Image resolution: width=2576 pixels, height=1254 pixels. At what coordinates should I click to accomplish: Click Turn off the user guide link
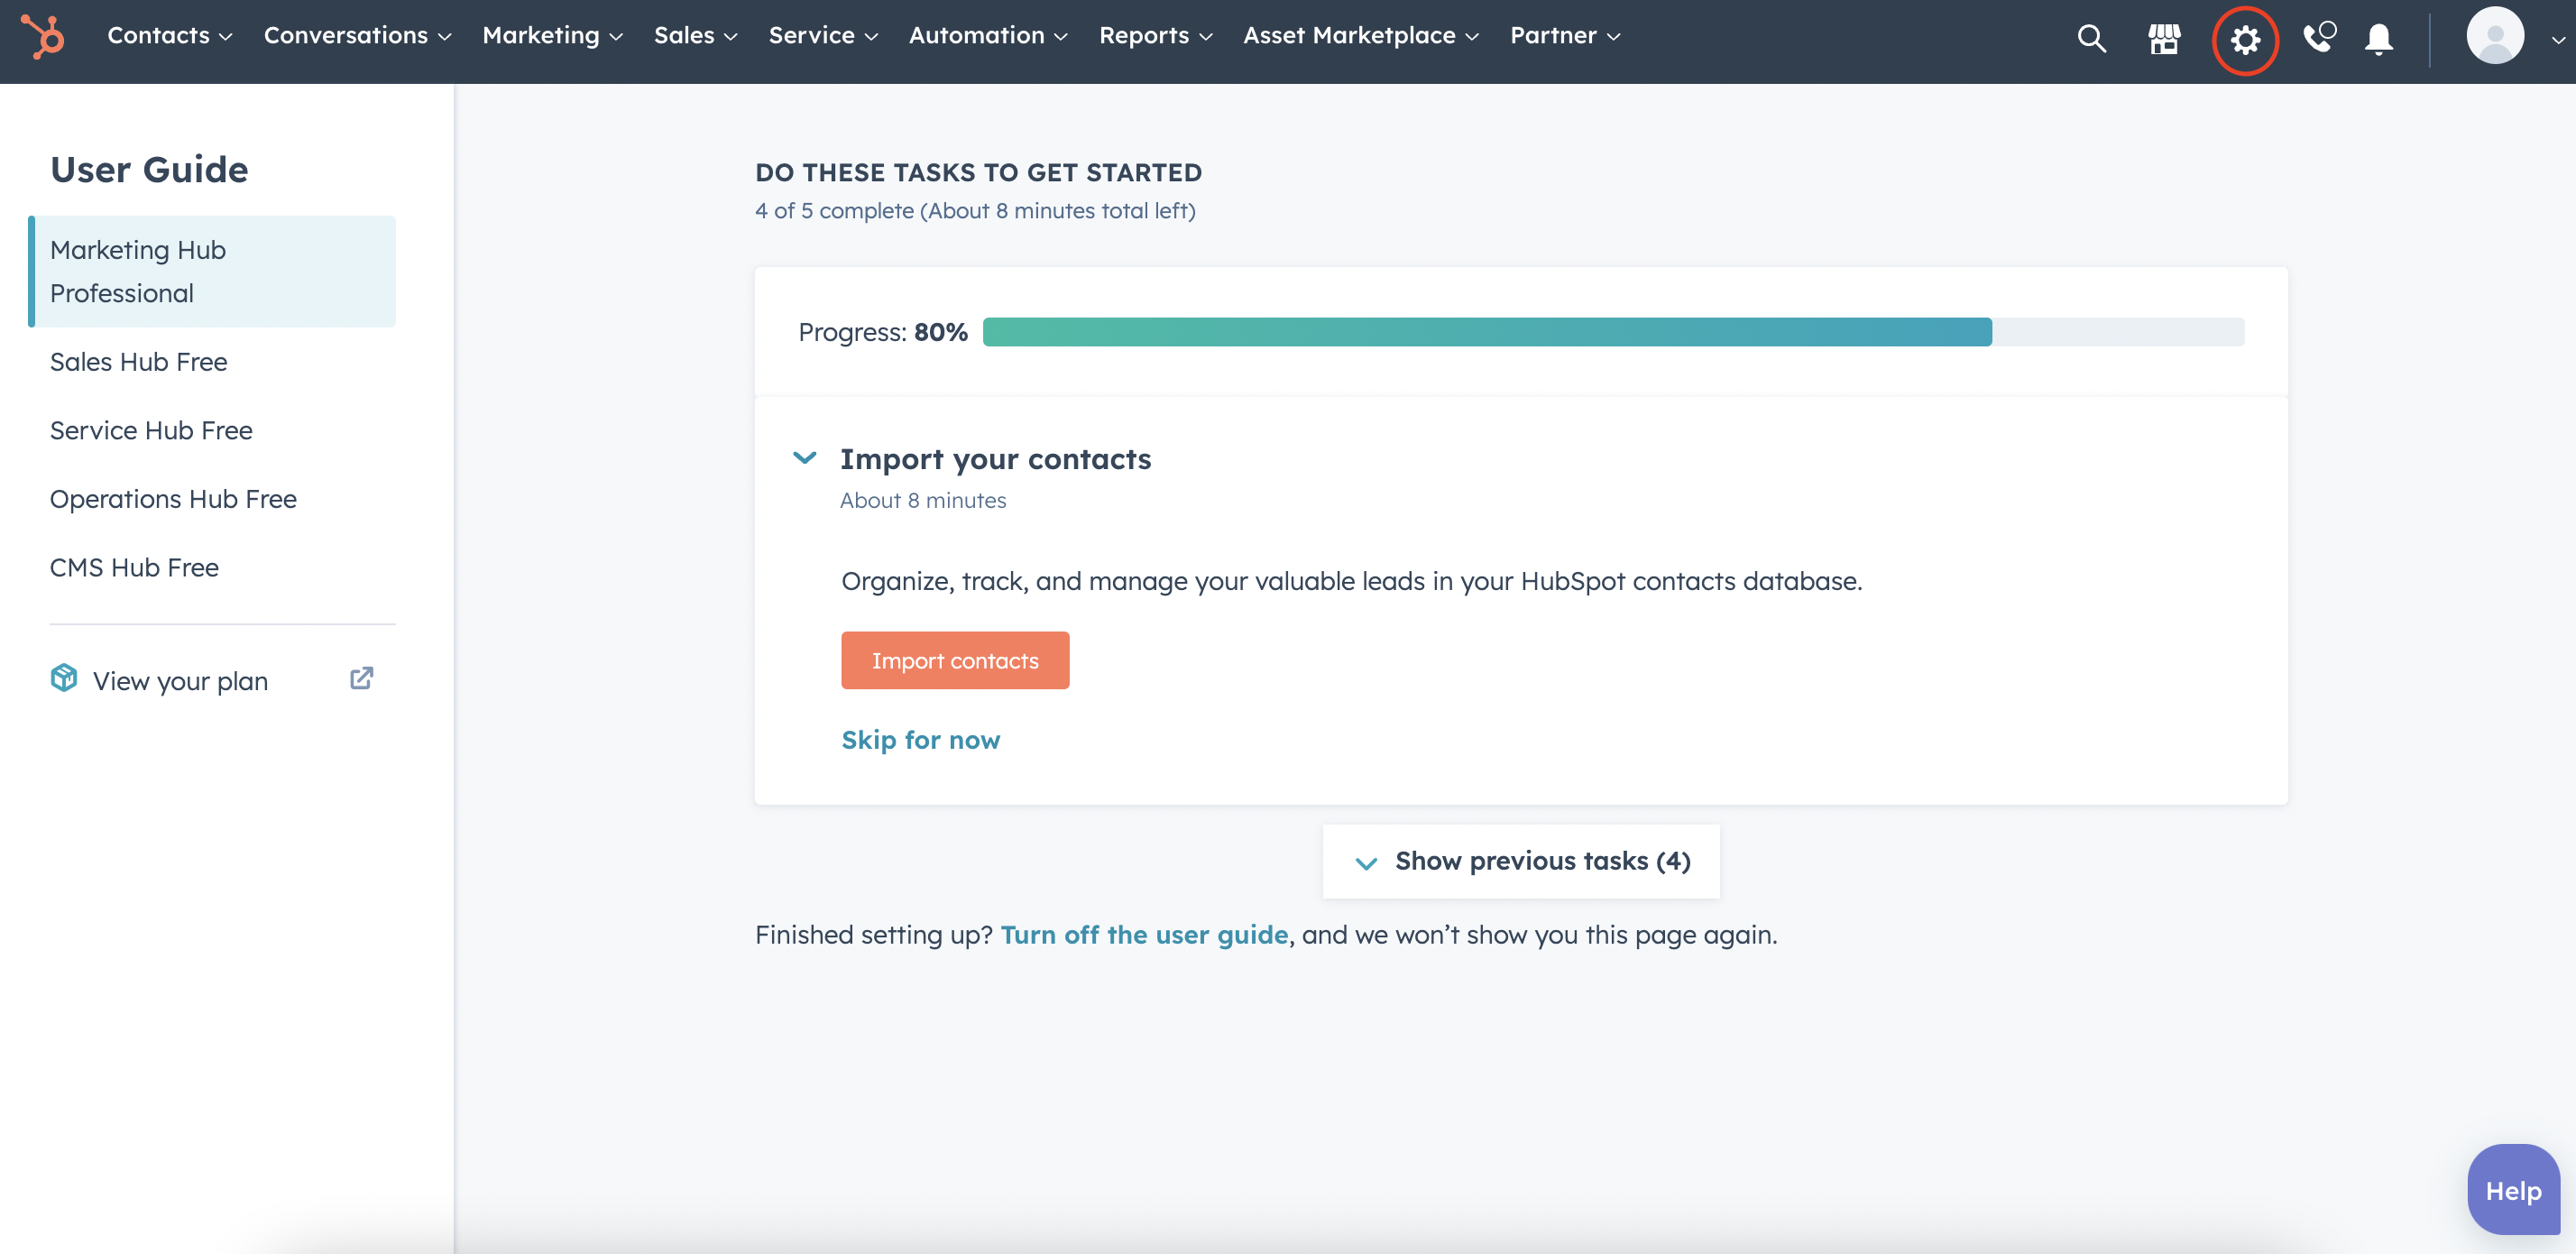(1145, 935)
